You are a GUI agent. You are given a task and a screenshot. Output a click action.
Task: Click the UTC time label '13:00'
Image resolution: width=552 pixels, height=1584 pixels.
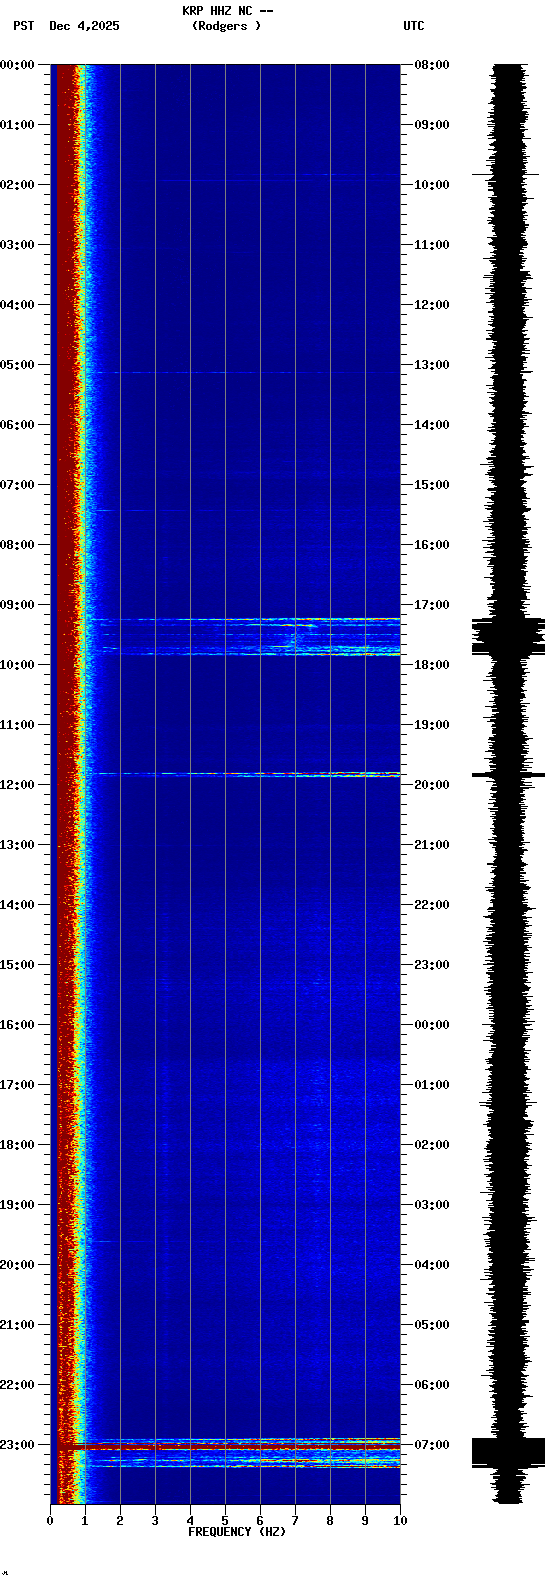point(432,365)
